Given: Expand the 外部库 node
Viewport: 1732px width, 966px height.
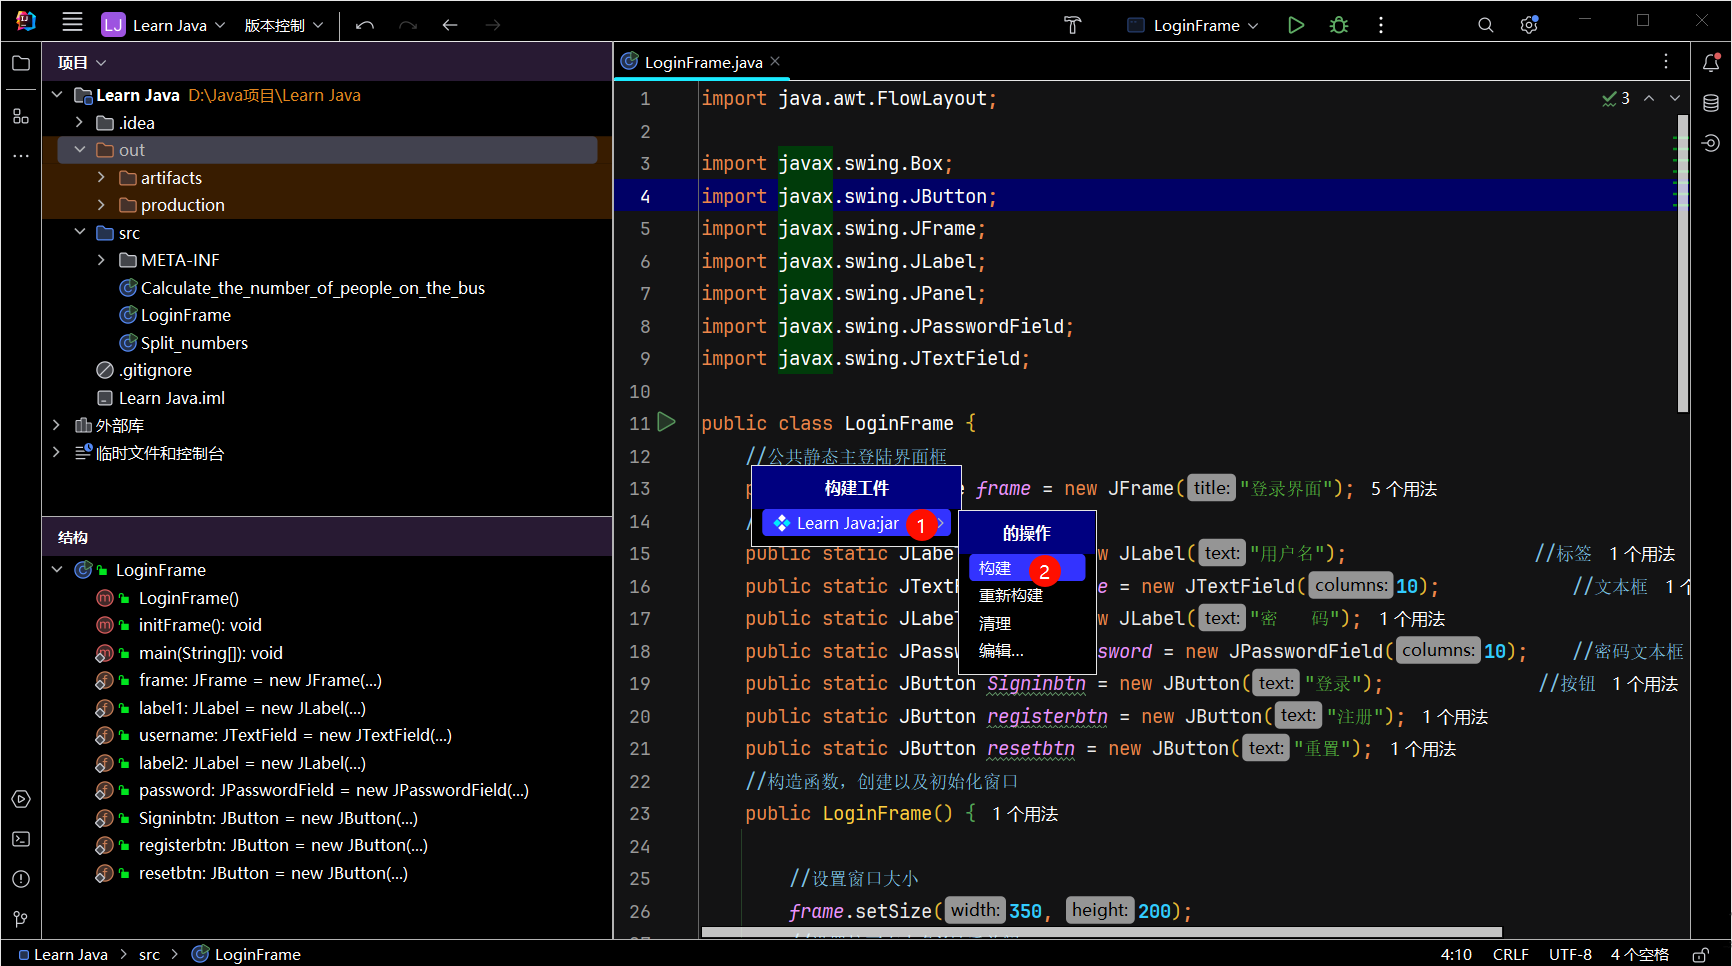Looking at the screenshot, I should (57, 425).
